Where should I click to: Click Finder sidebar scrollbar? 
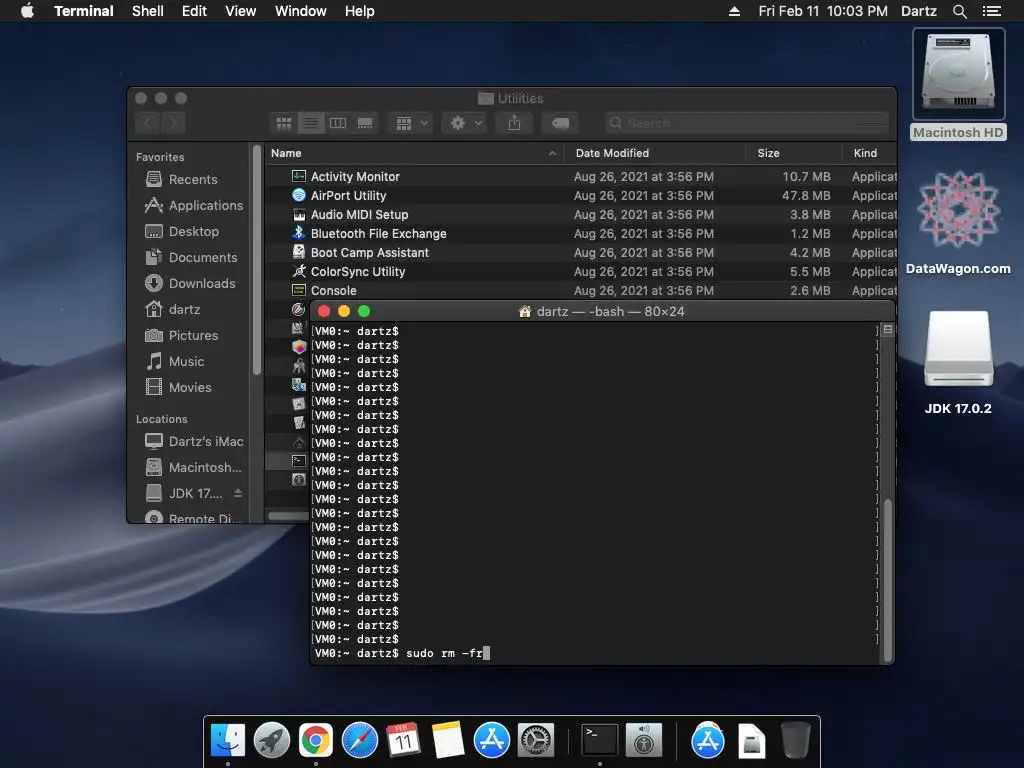pos(257,261)
